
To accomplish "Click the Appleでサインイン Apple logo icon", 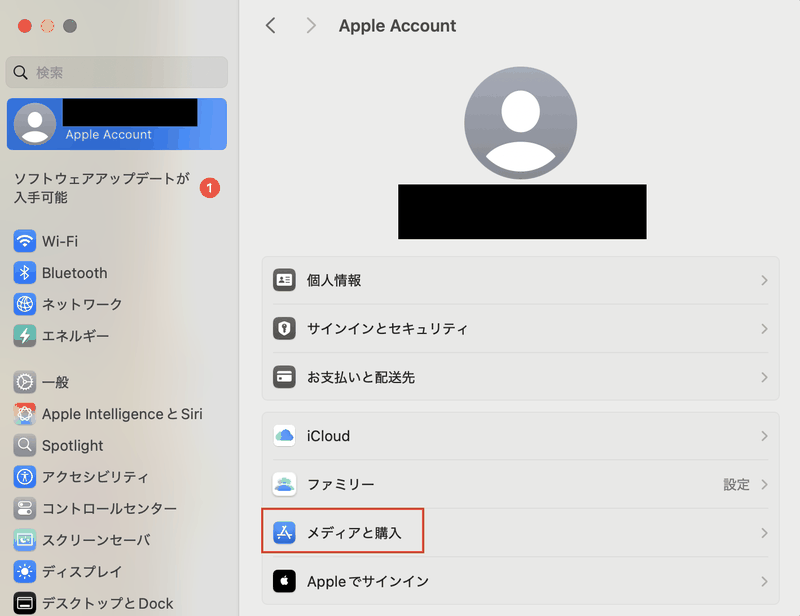I will [x=284, y=581].
